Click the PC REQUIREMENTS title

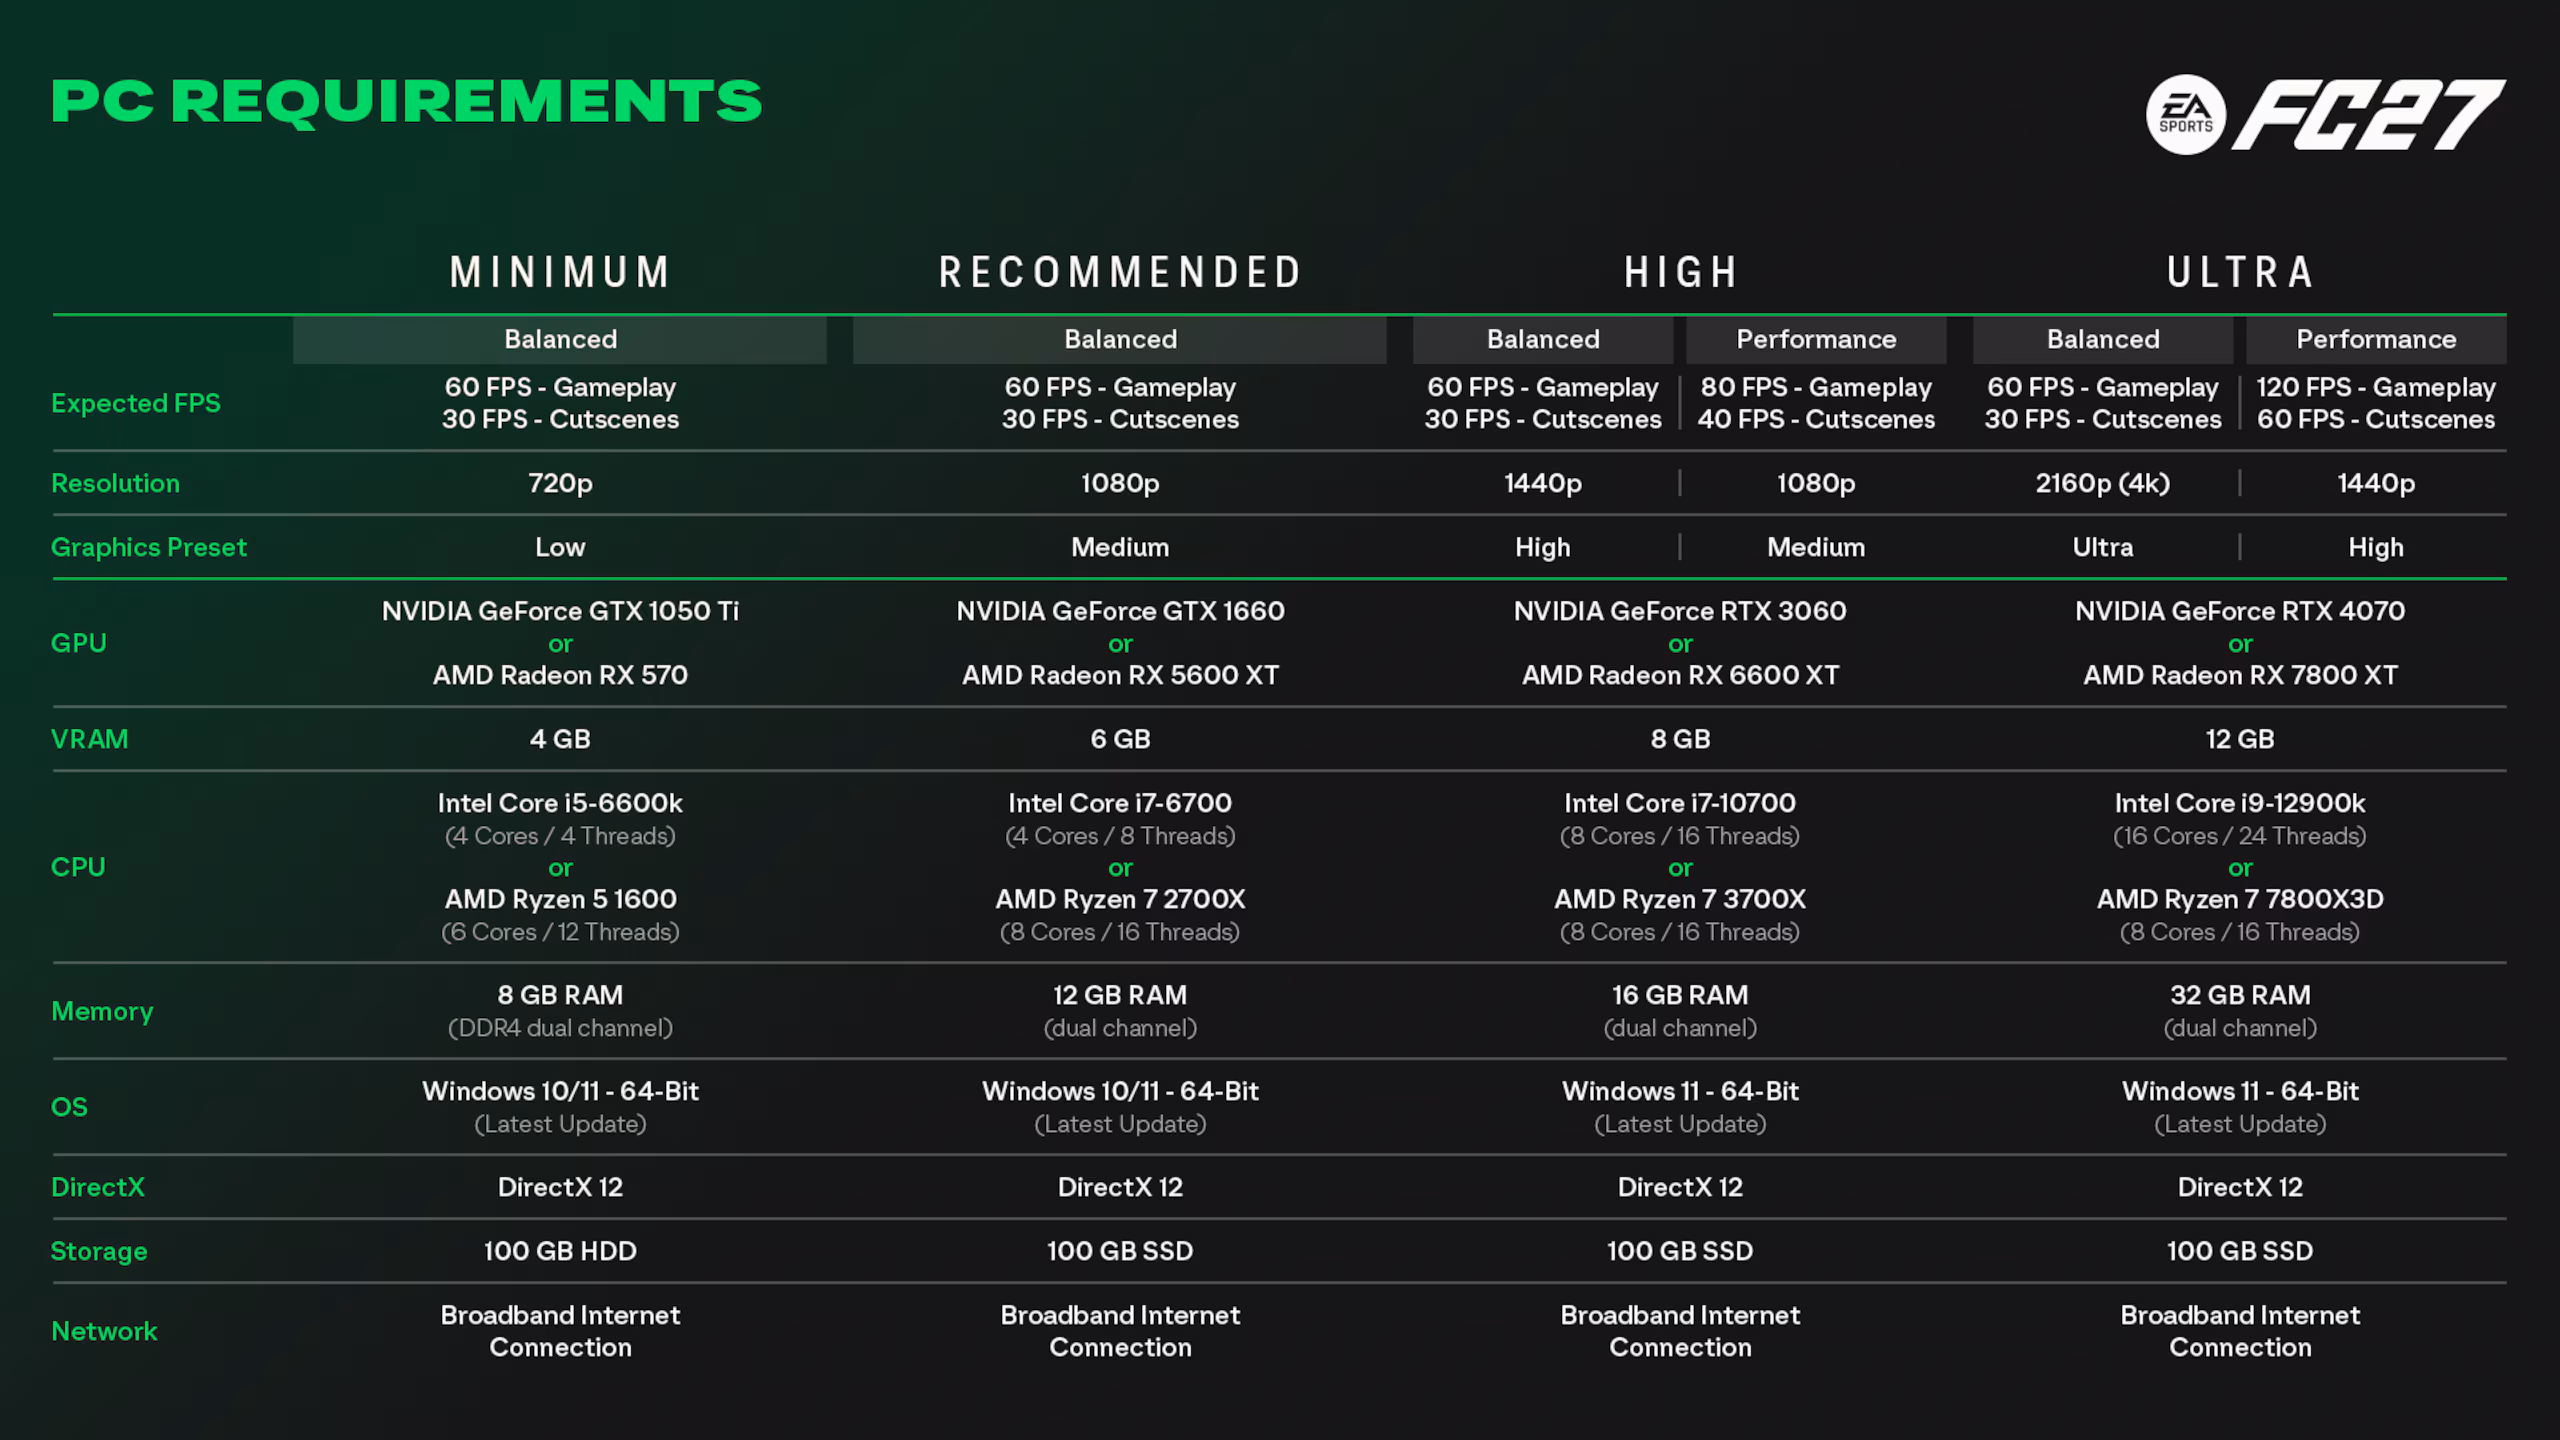(406, 102)
